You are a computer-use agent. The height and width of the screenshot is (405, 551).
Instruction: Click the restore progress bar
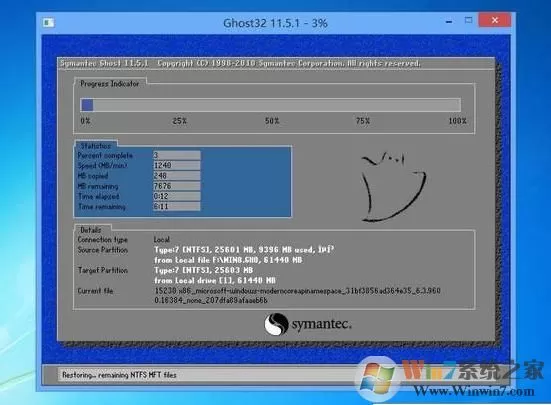point(271,105)
